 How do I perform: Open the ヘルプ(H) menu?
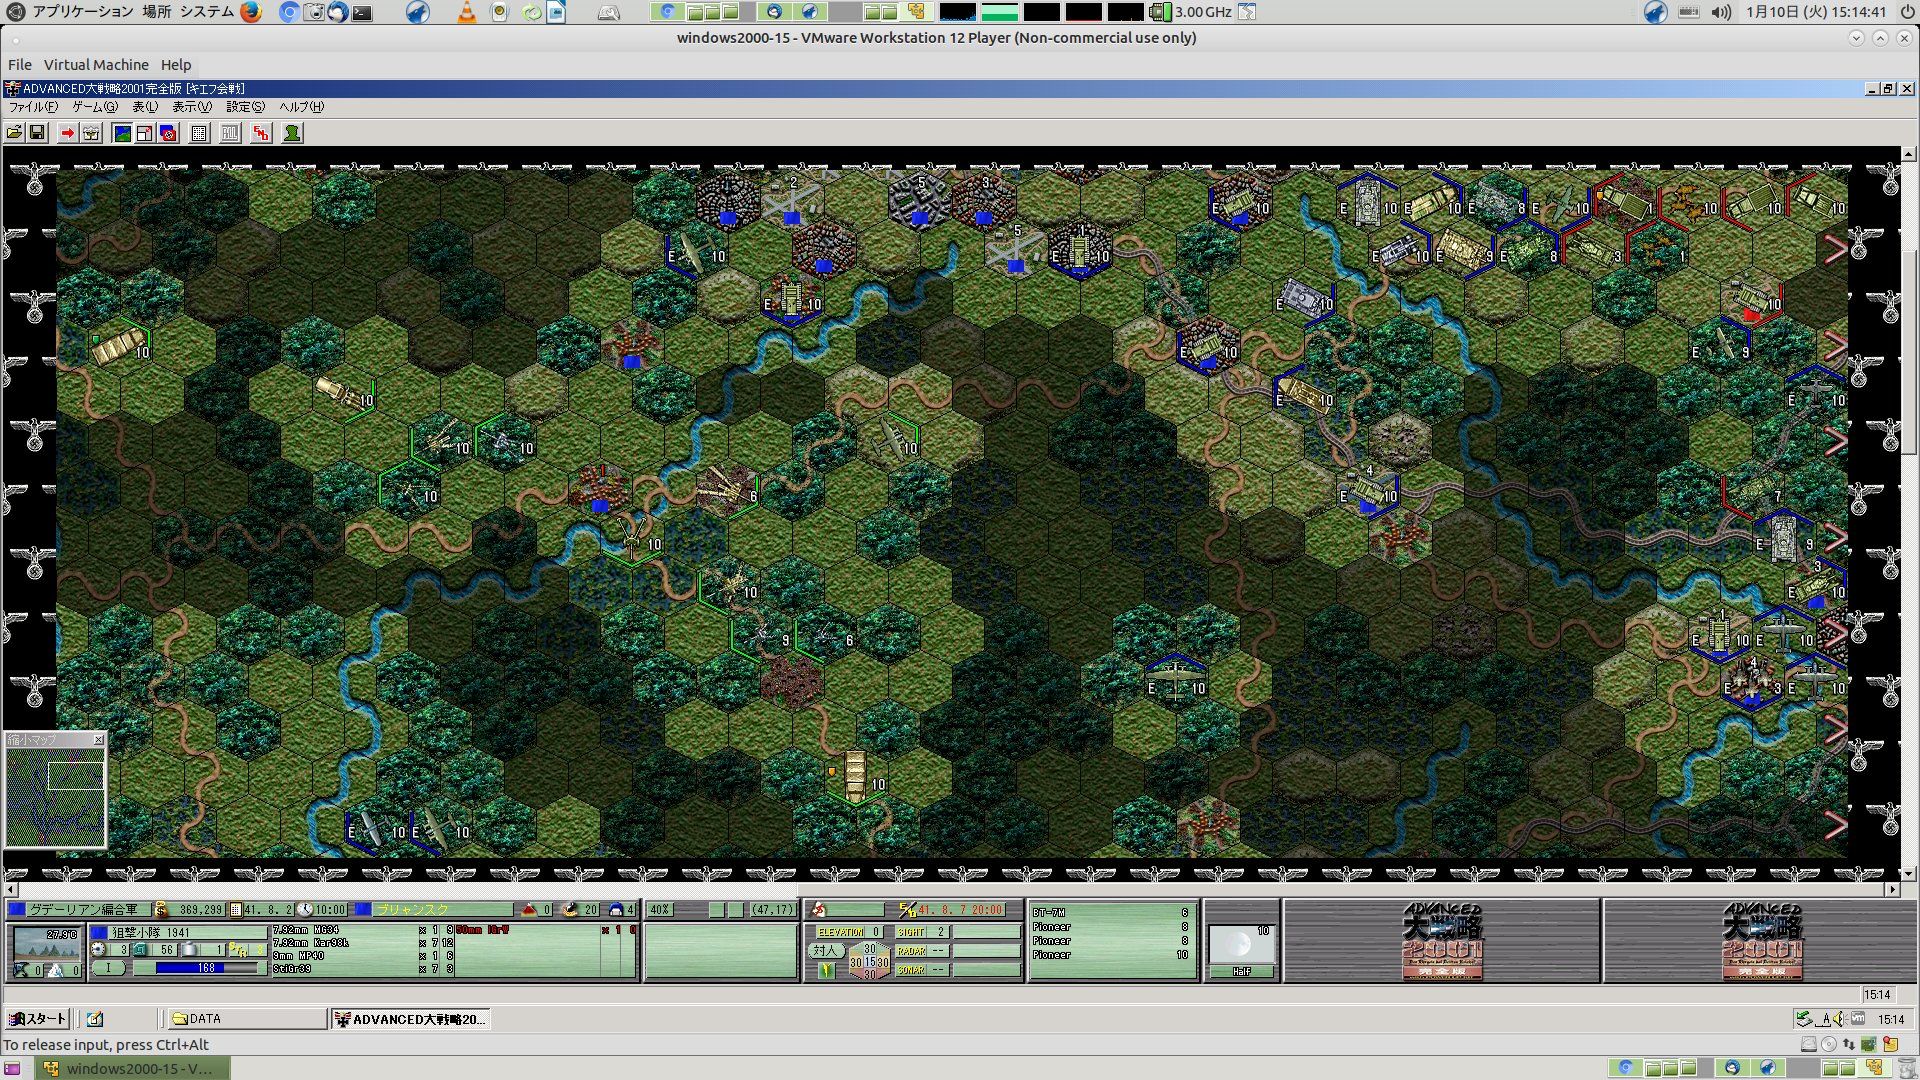(301, 107)
